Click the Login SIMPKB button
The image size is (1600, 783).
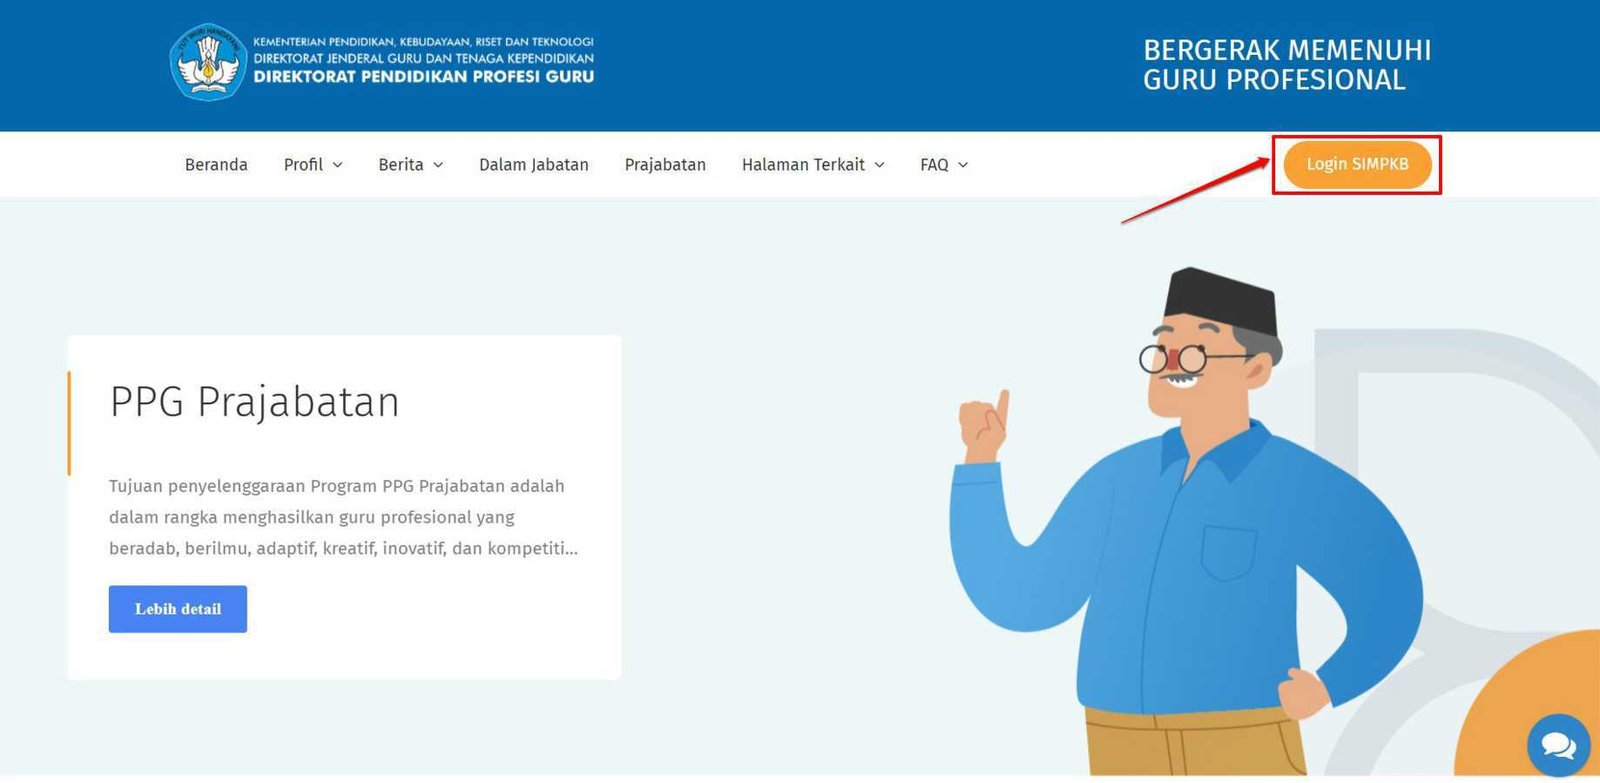tap(1357, 164)
